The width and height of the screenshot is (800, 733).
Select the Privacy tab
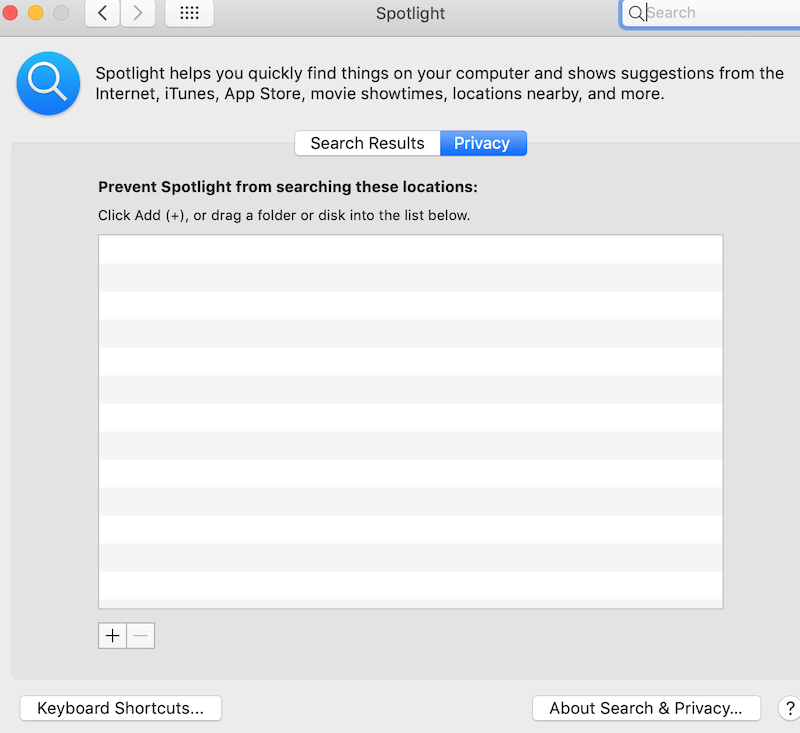(483, 143)
